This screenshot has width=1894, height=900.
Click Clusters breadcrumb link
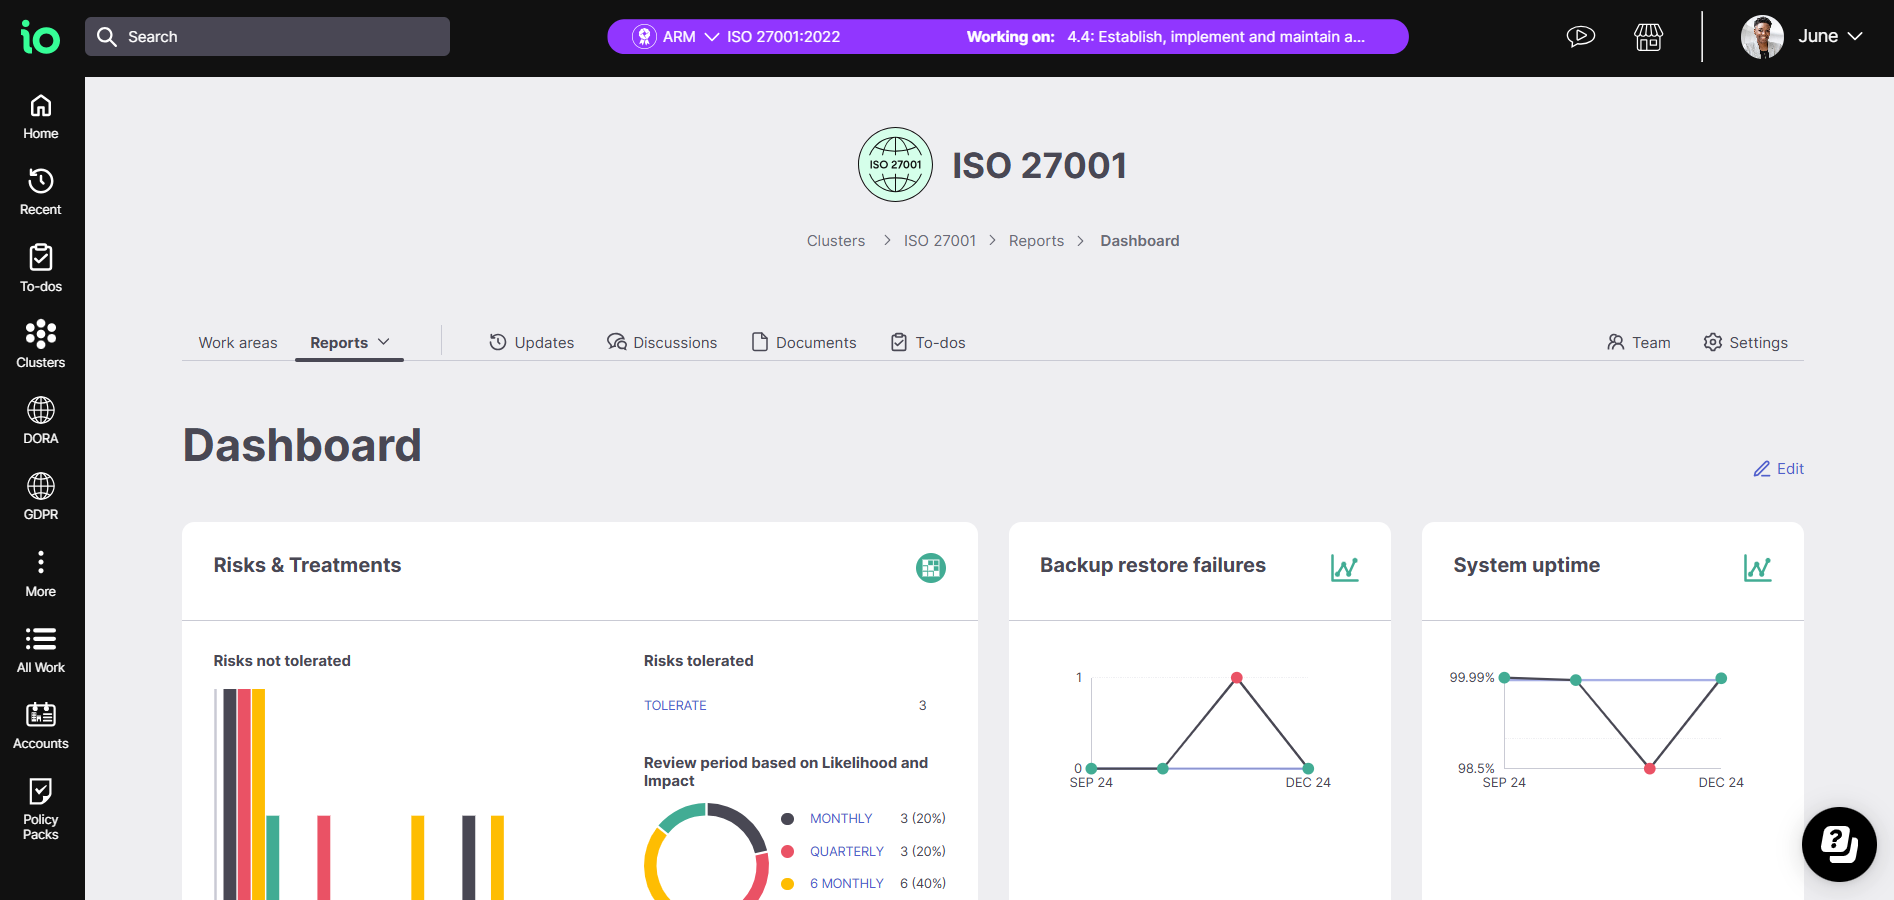pos(836,241)
